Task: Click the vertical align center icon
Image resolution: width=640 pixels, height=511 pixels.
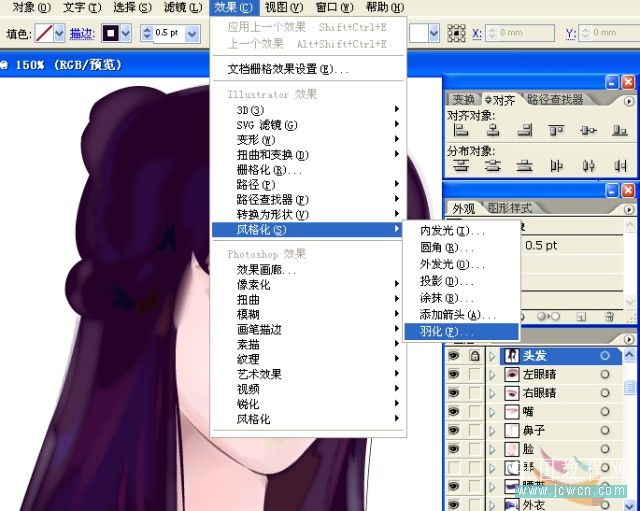Action: [x=588, y=130]
